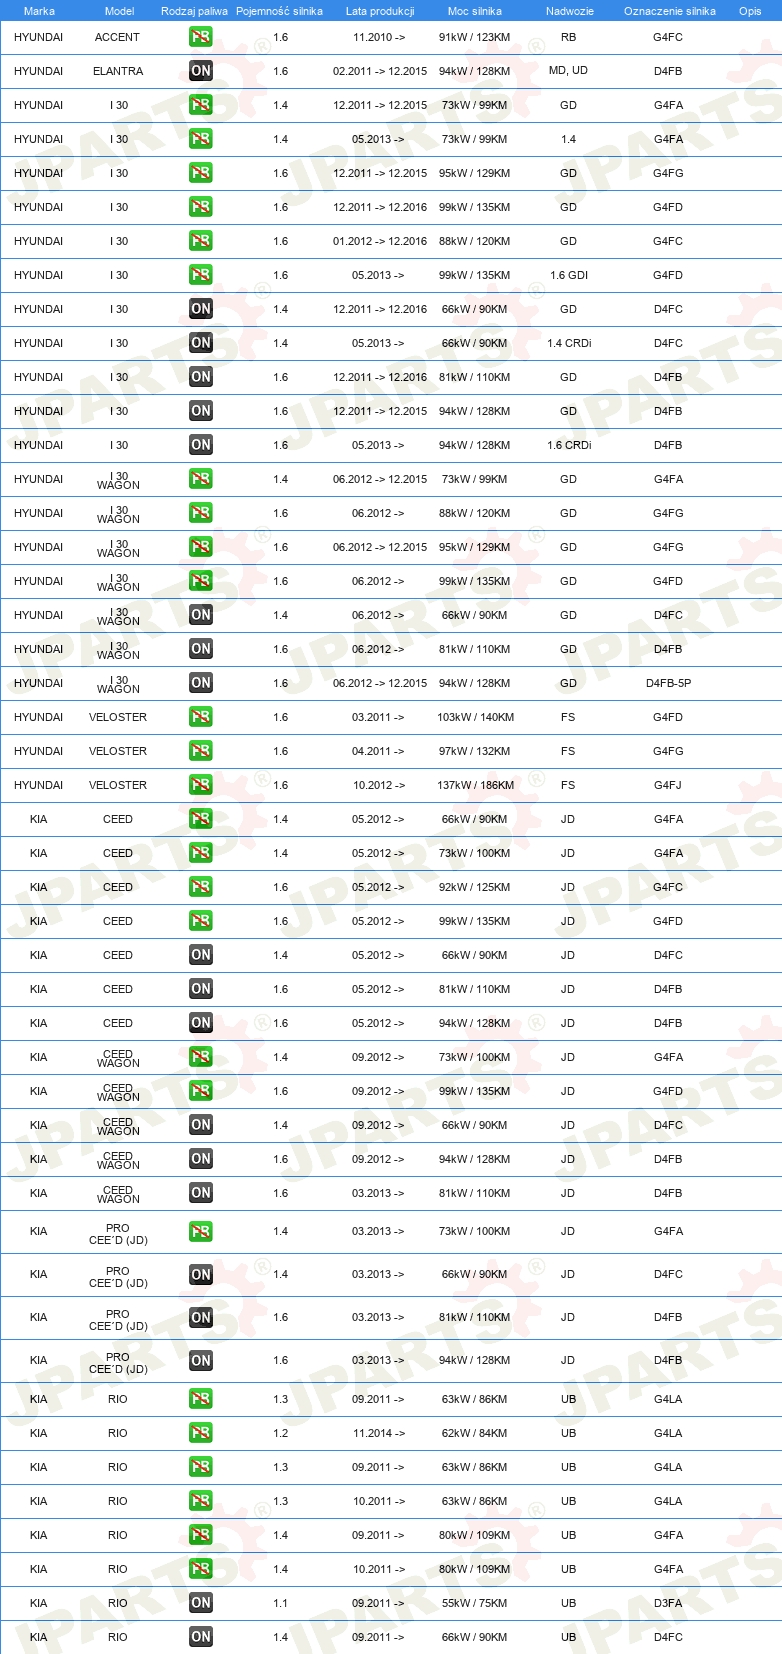Screen dimensions: 782x1654
Task: Click the Rodzaj paliwa column header
Action: point(194,11)
